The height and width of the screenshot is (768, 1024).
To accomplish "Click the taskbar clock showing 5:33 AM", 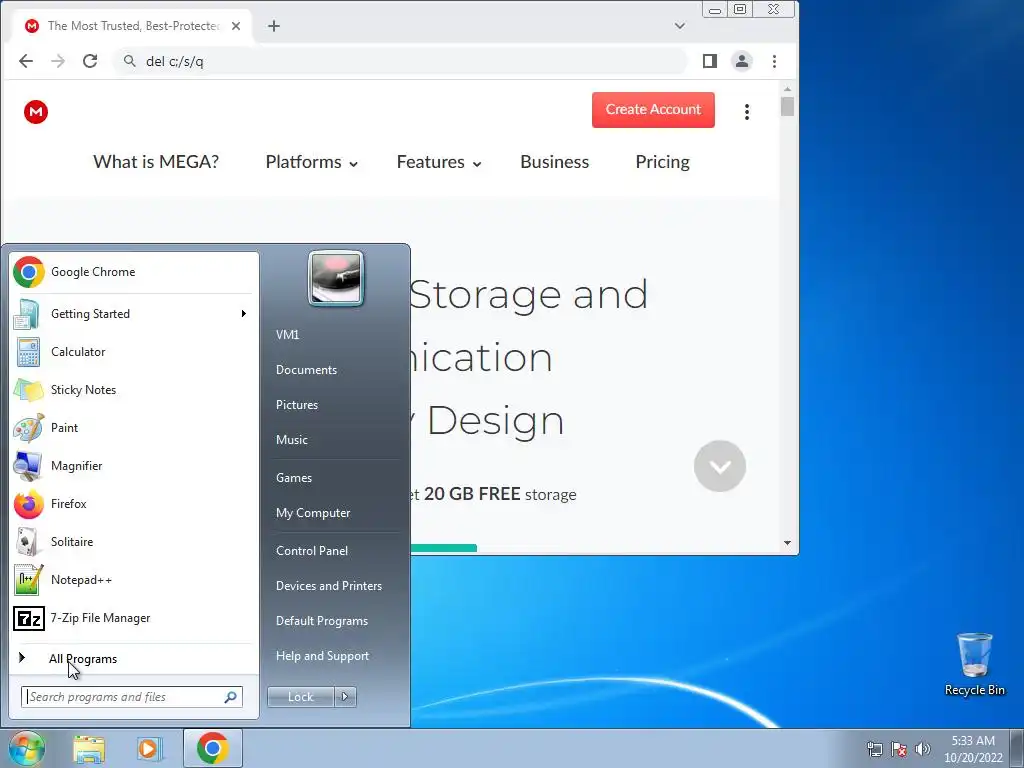I will (973, 749).
